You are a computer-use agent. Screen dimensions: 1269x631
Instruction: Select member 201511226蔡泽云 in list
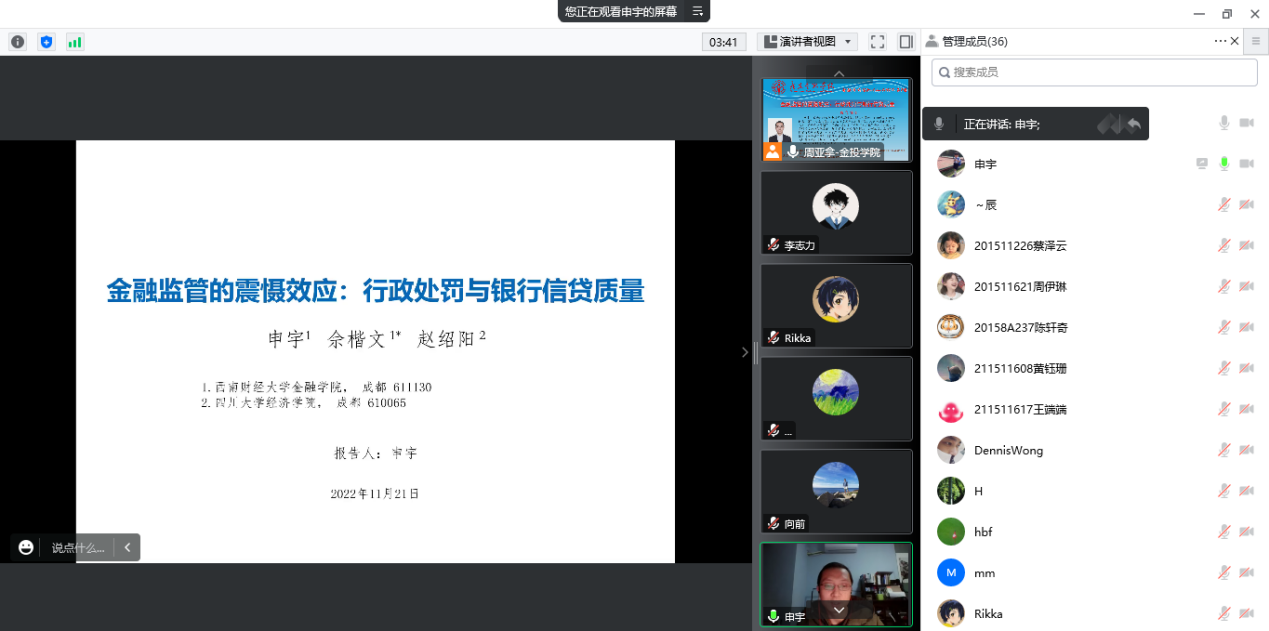click(1020, 246)
